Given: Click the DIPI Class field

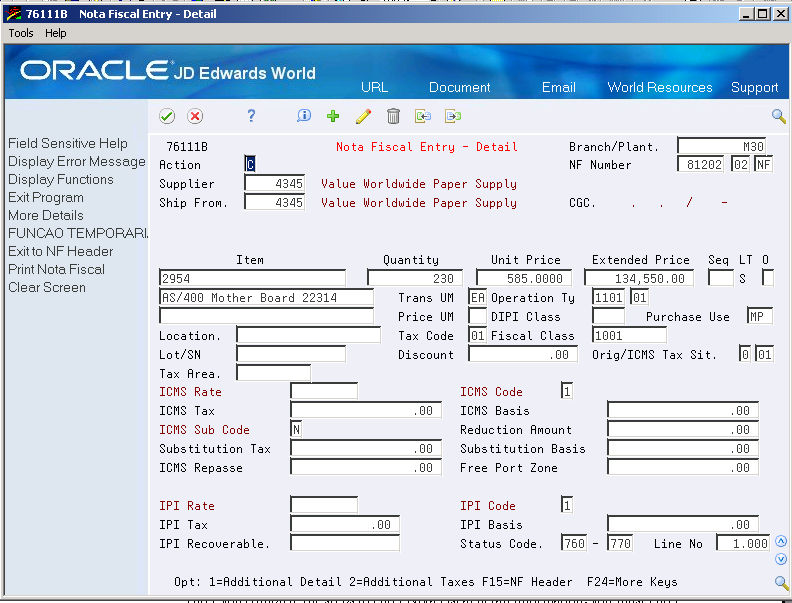Looking at the screenshot, I should [x=608, y=317].
